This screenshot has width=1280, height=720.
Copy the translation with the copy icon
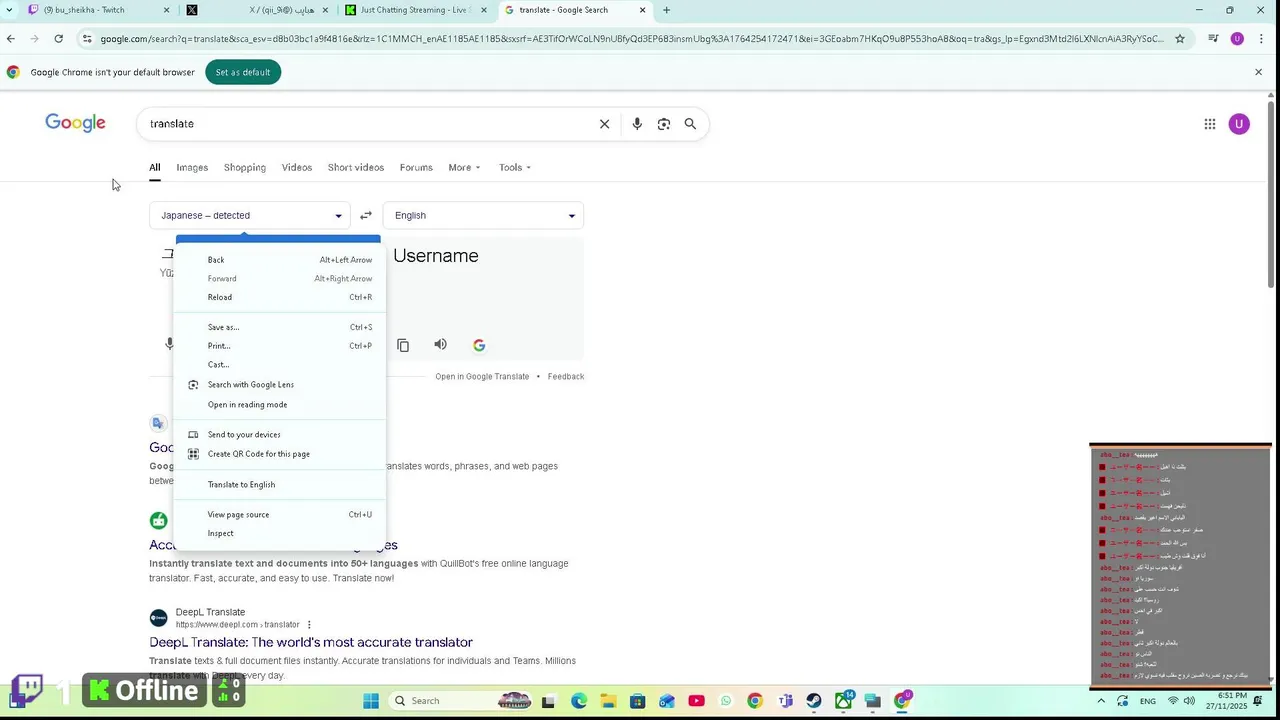(x=403, y=345)
